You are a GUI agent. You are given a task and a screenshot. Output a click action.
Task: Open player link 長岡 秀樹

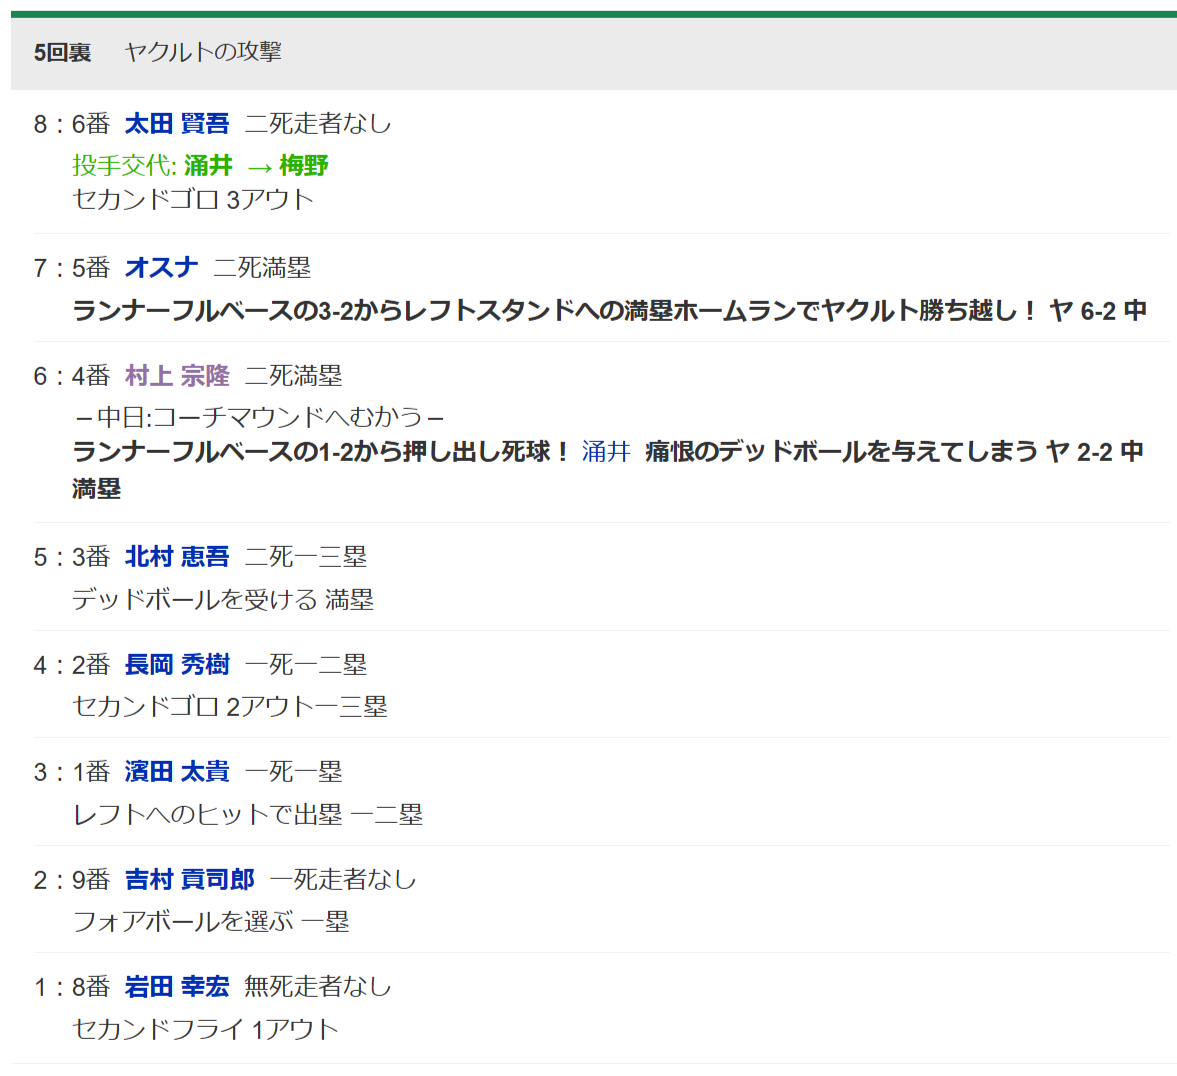pos(176,665)
